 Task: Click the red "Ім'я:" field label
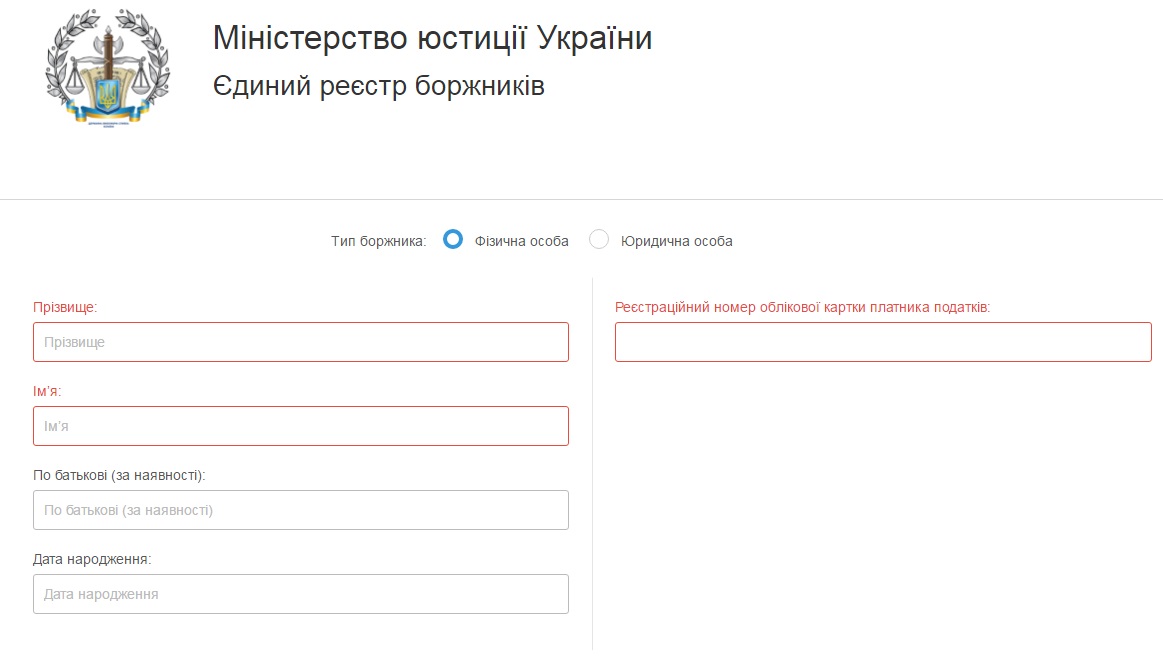(x=47, y=391)
